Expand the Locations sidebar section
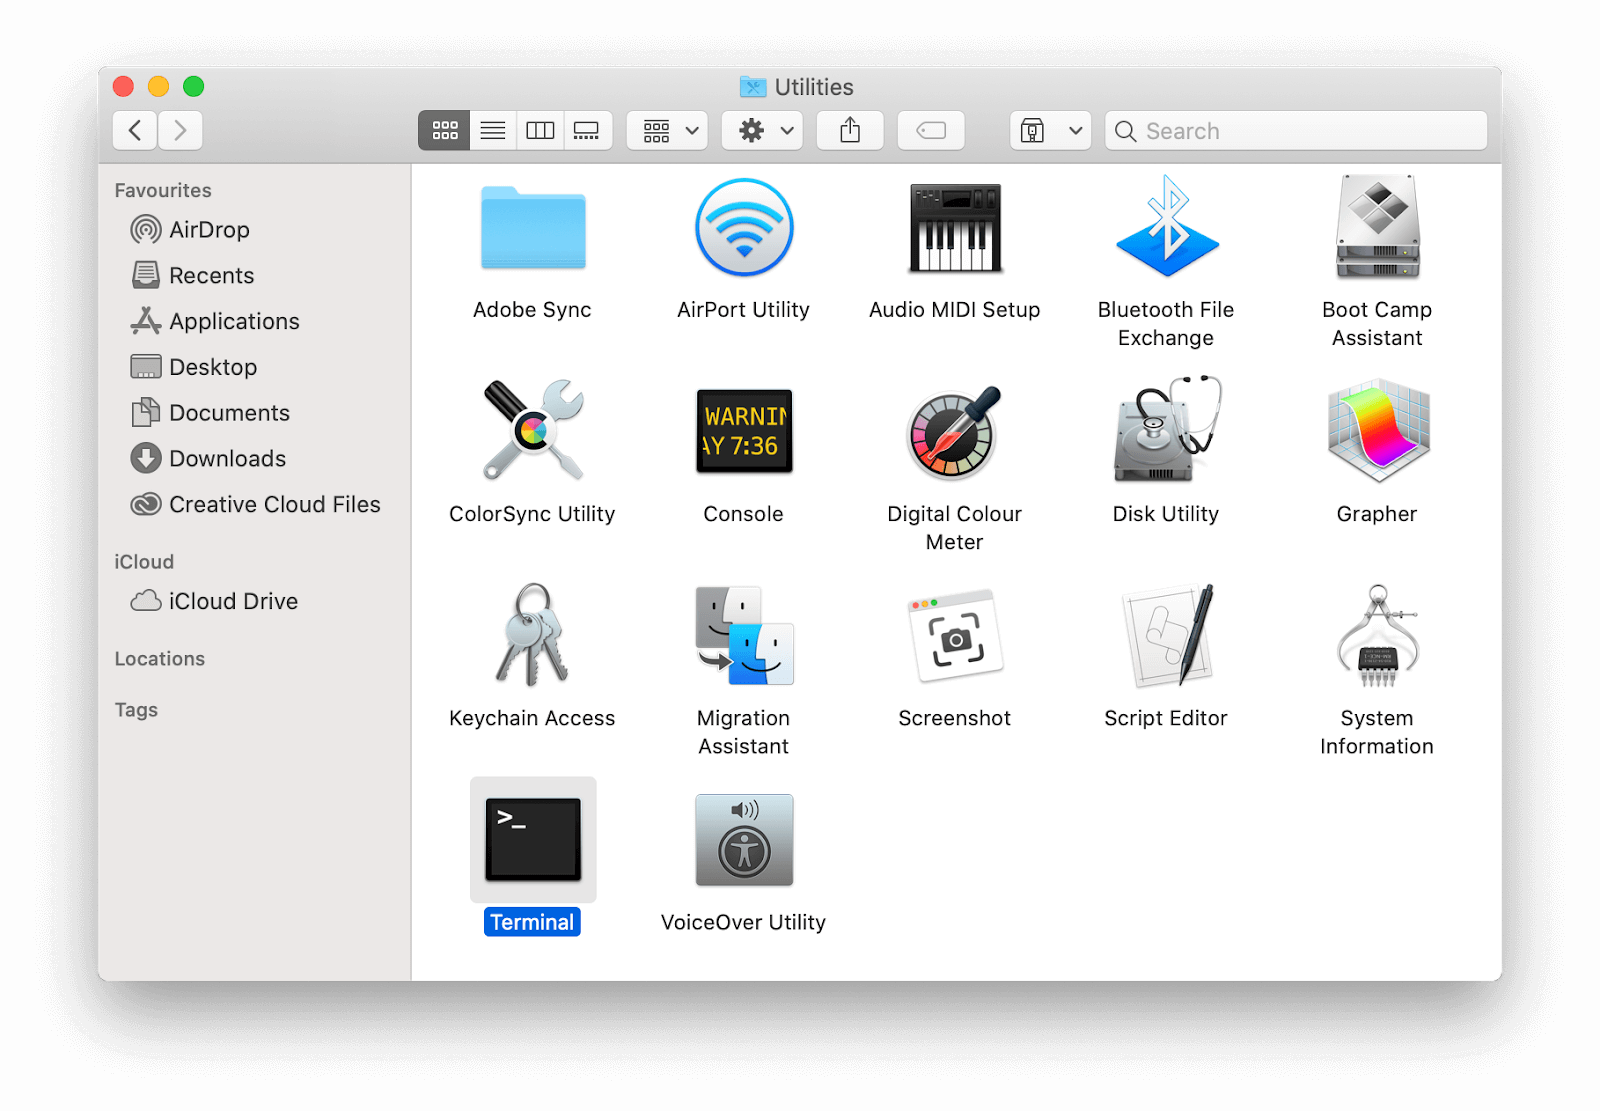1600x1111 pixels. (x=160, y=659)
